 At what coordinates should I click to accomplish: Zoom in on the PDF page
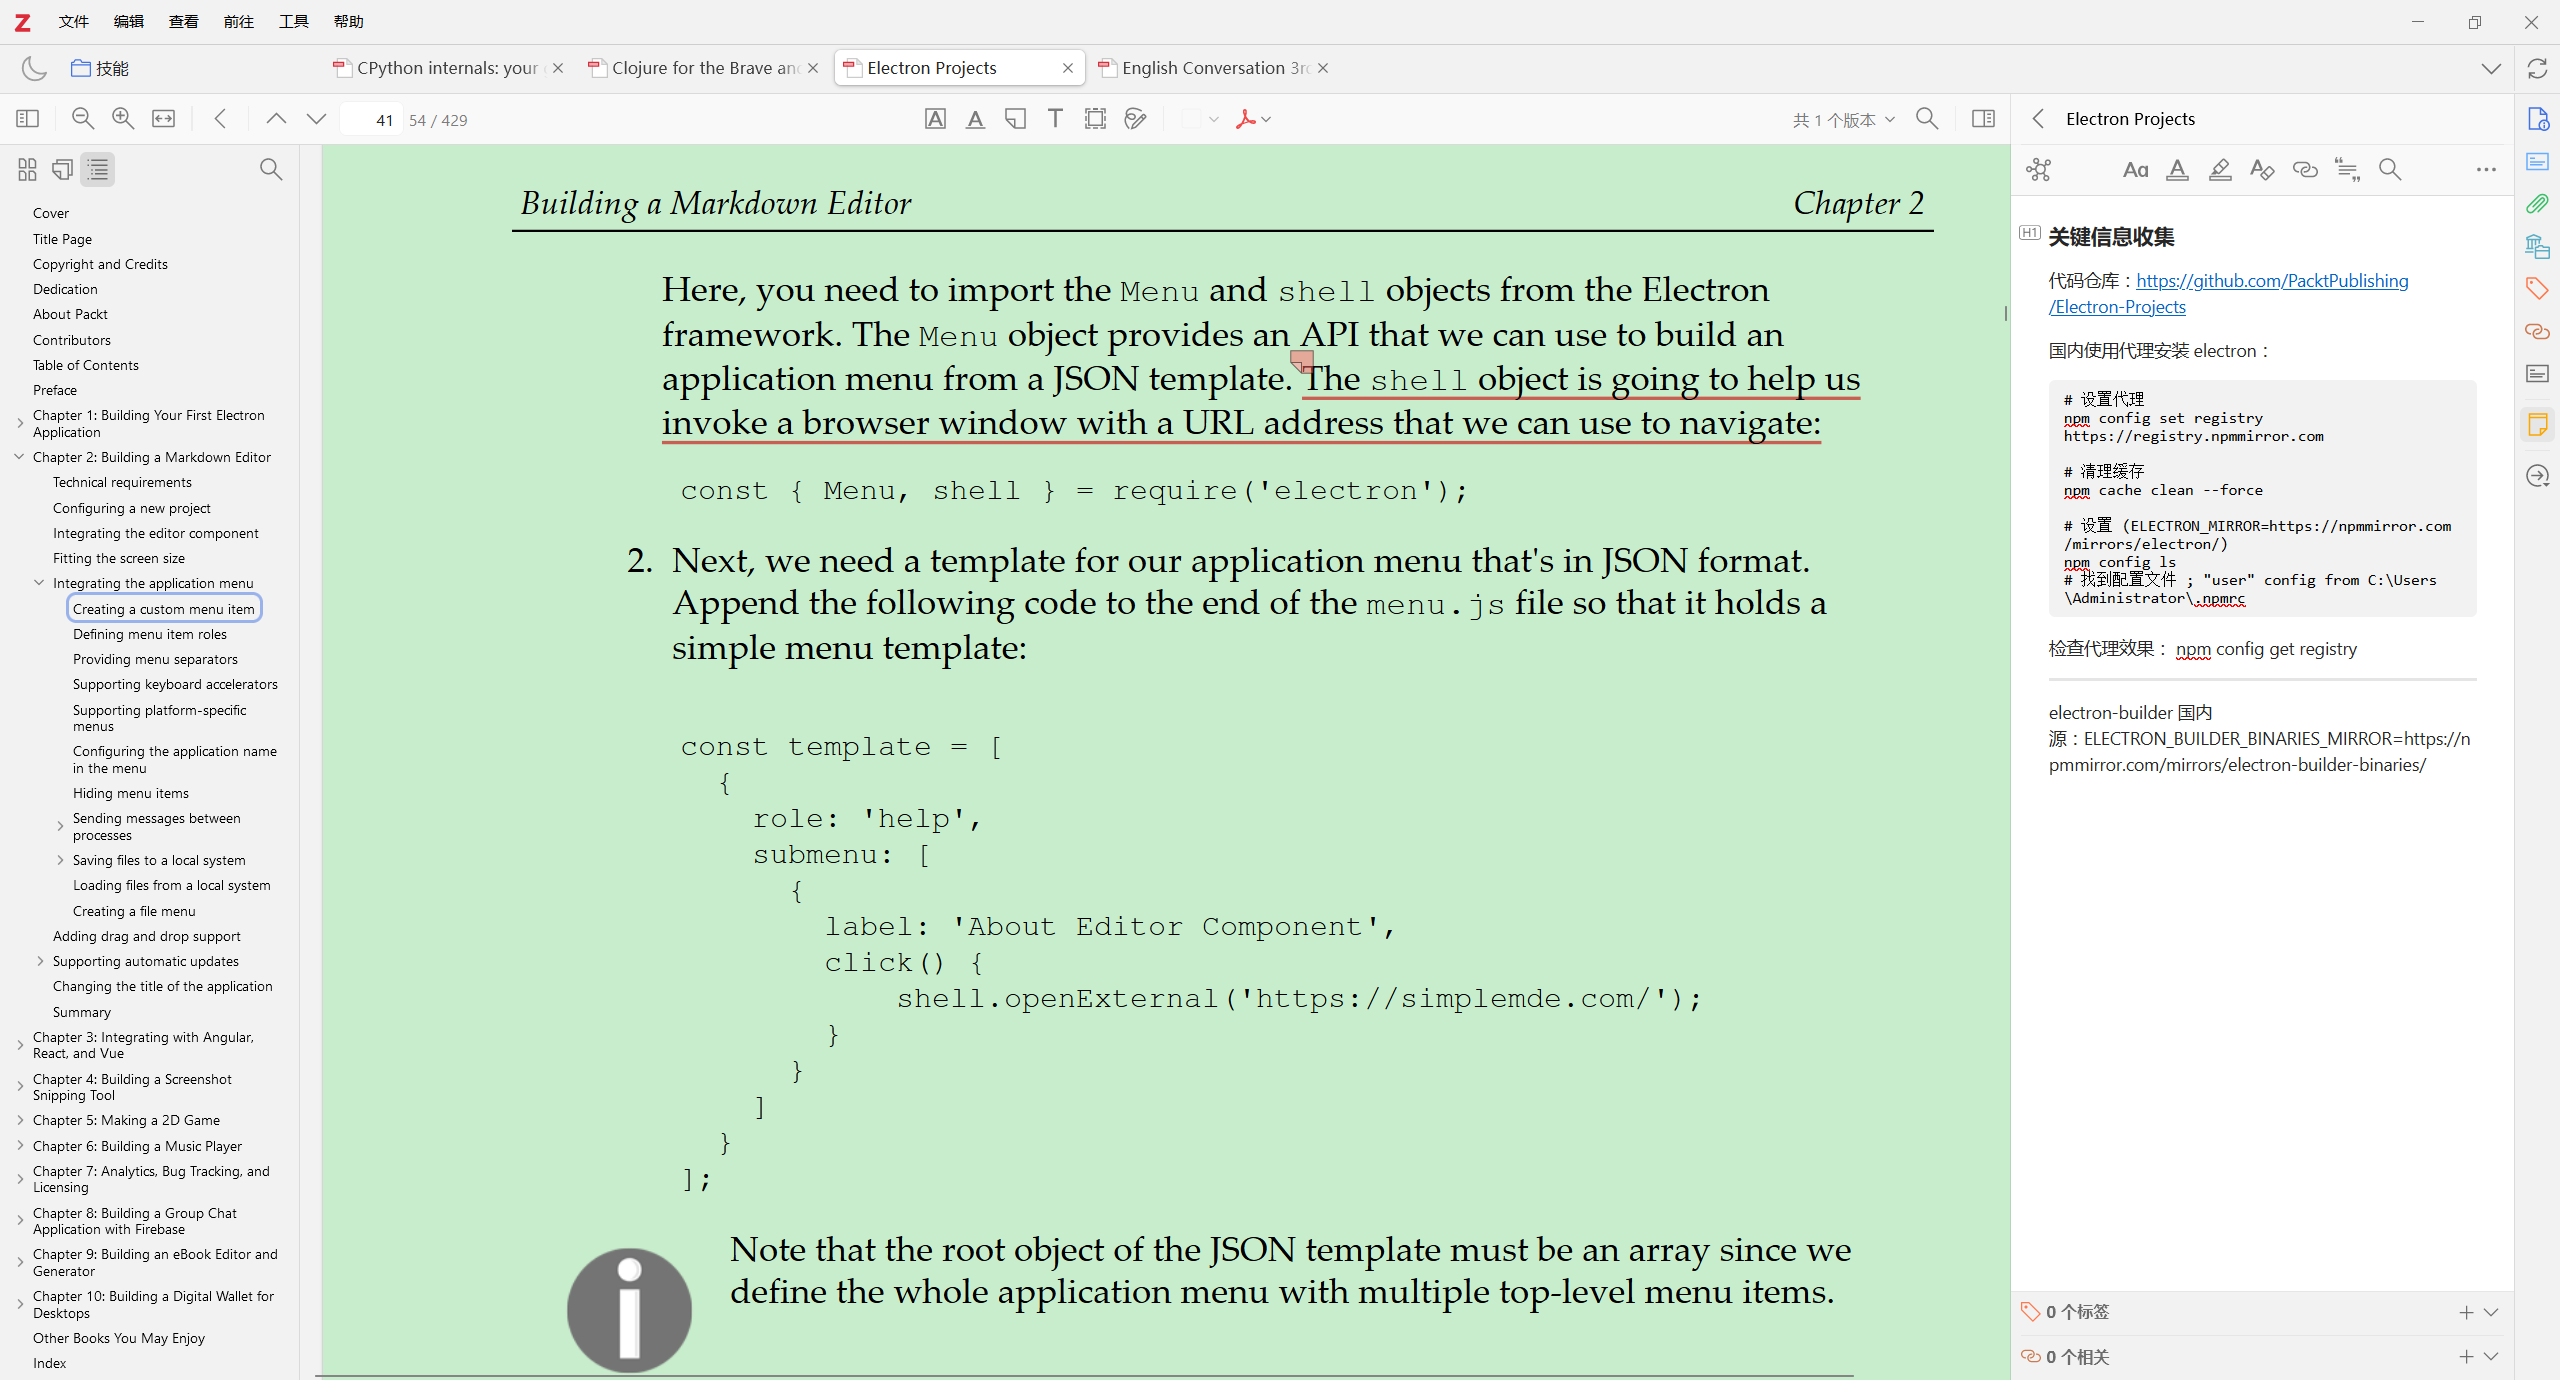click(123, 119)
